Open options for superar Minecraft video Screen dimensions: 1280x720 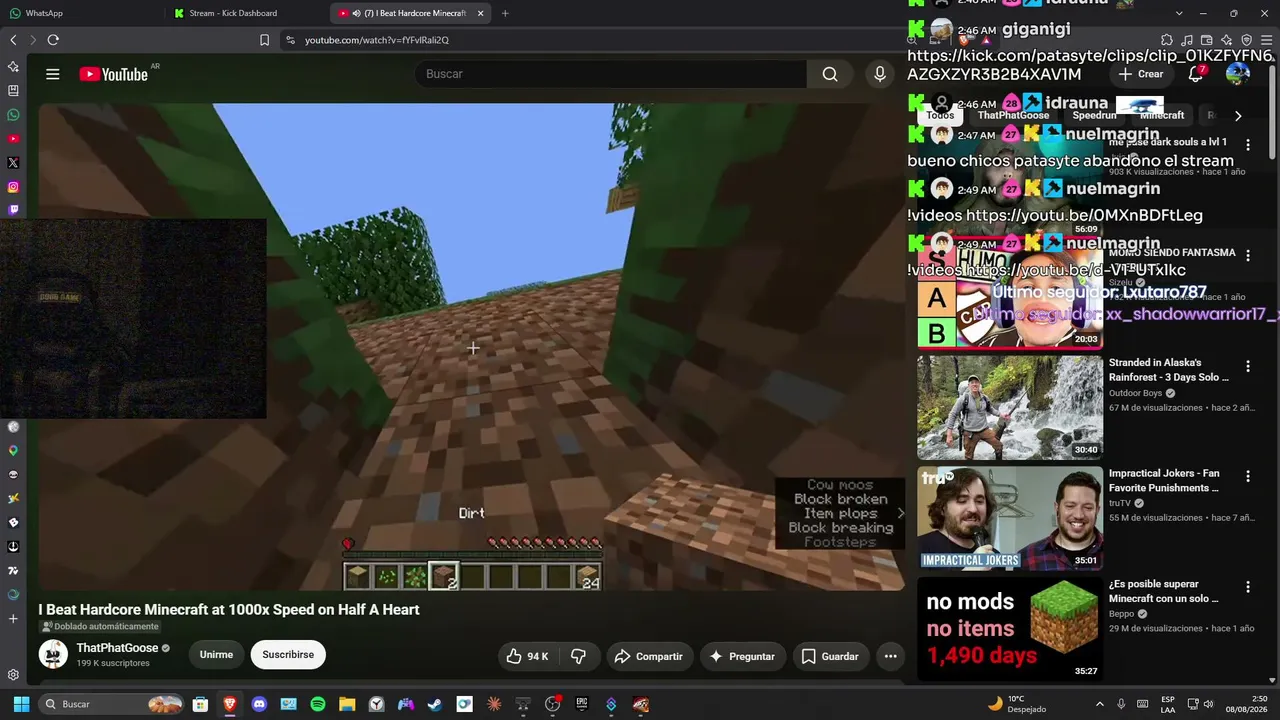[x=1248, y=587]
